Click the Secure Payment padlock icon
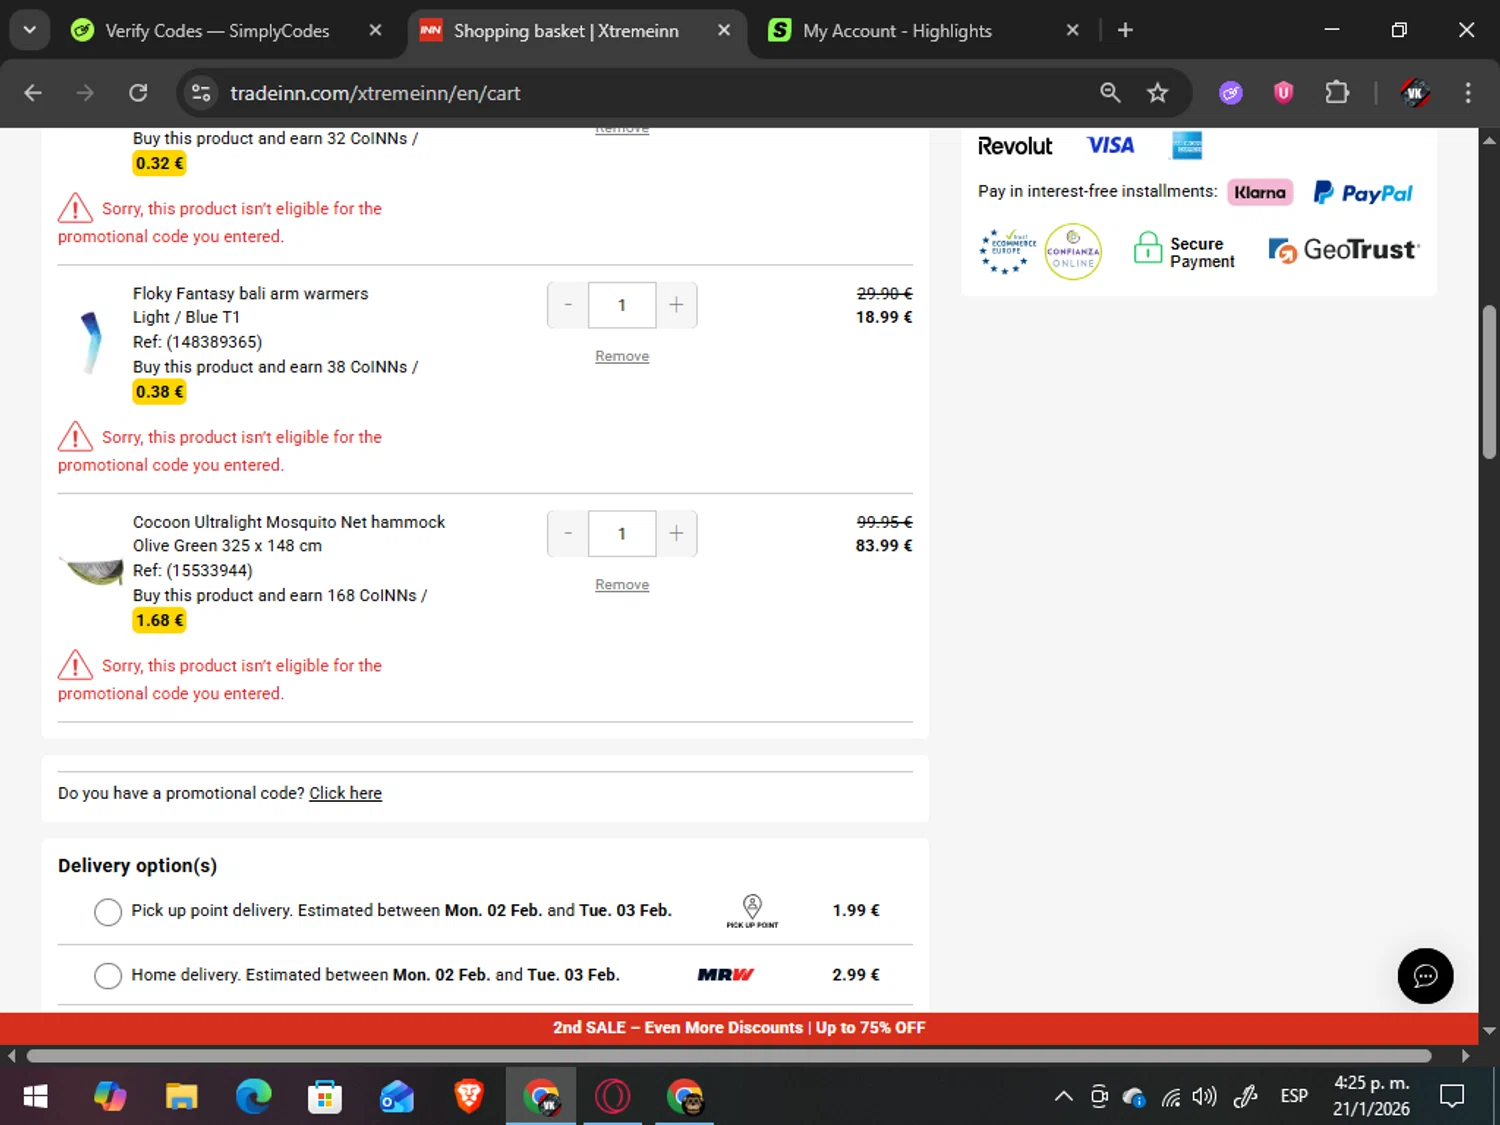Image resolution: width=1500 pixels, height=1125 pixels. 1147,248
